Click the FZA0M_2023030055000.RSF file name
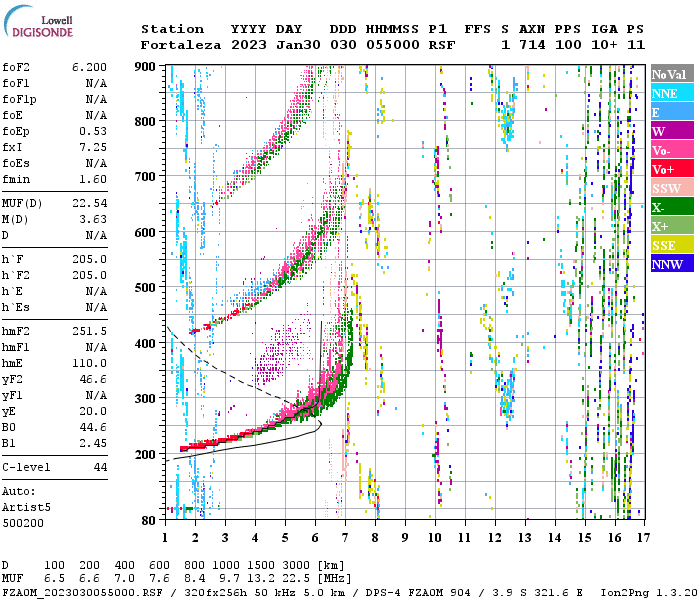700x600 pixels. (82, 593)
